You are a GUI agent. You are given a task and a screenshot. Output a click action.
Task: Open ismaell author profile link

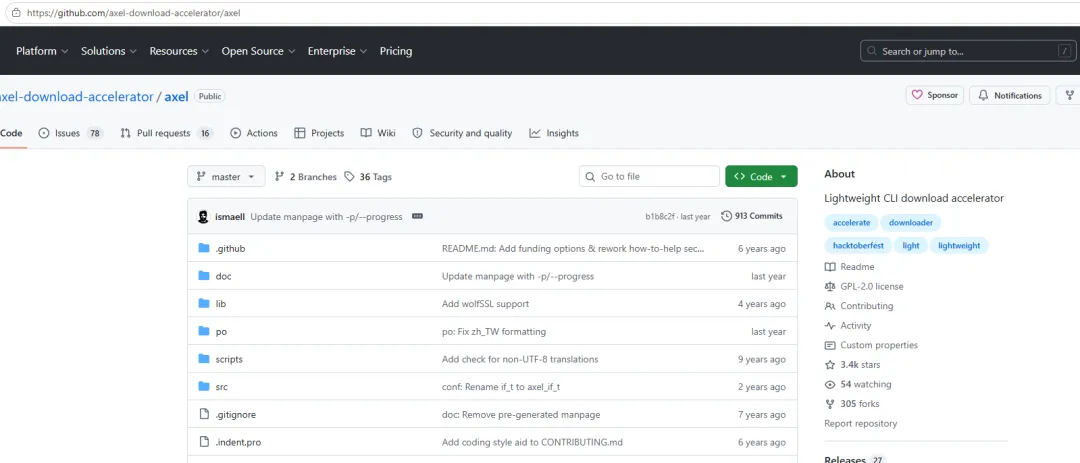pos(229,216)
